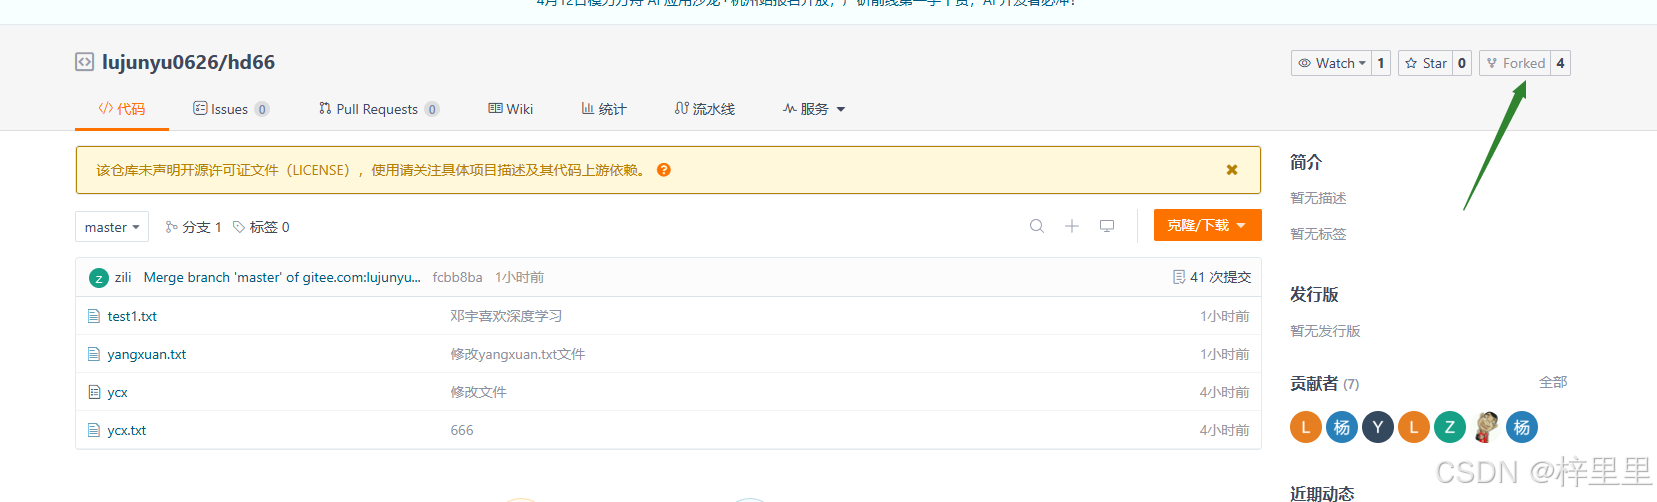The image size is (1657, 502).
Task: Click the 暂无标签 text
Action: point(1318,234)
